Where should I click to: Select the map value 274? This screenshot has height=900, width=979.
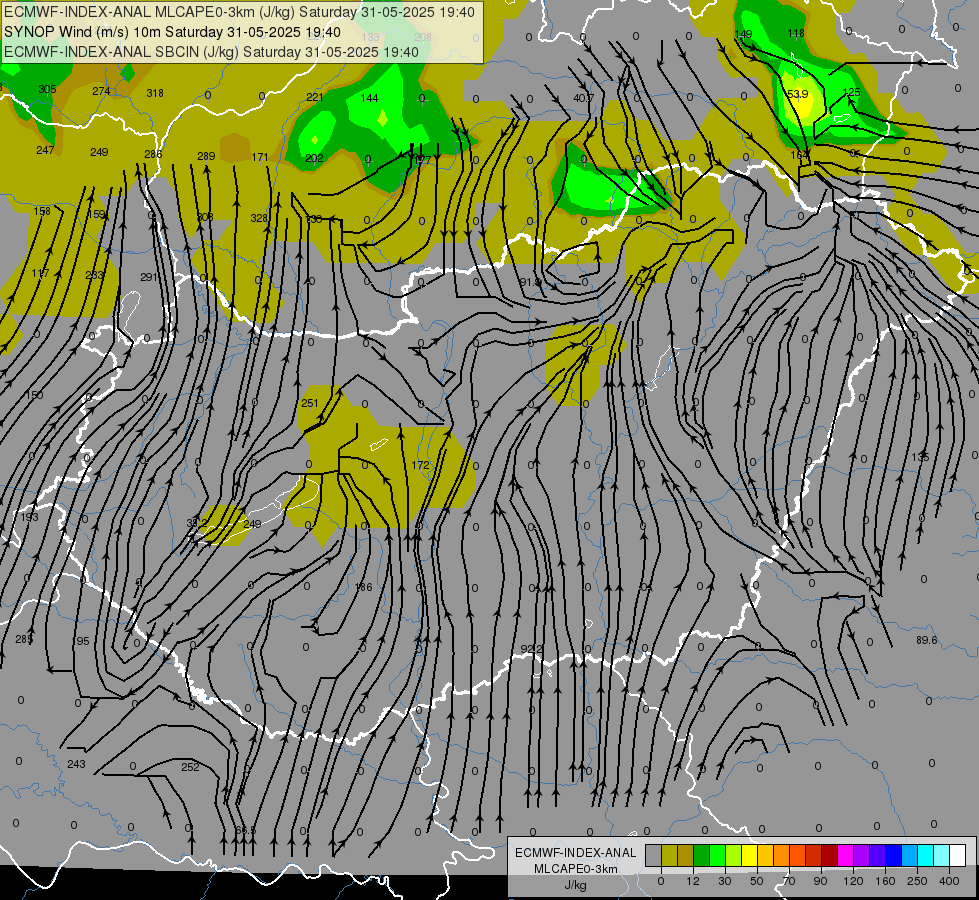101,91
